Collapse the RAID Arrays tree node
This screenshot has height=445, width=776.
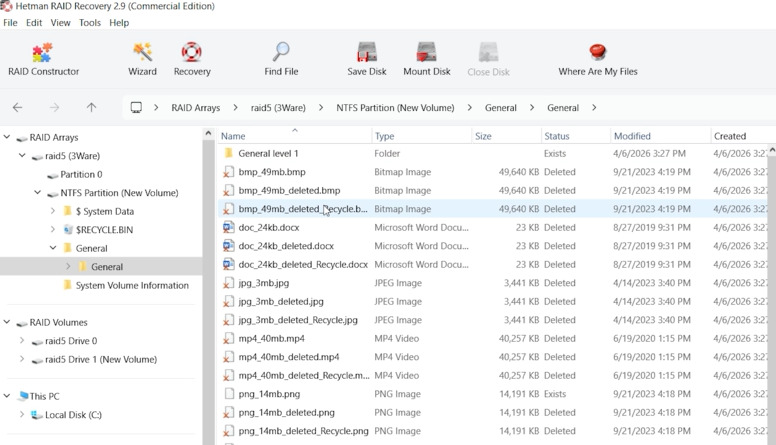tap(7, 137)
